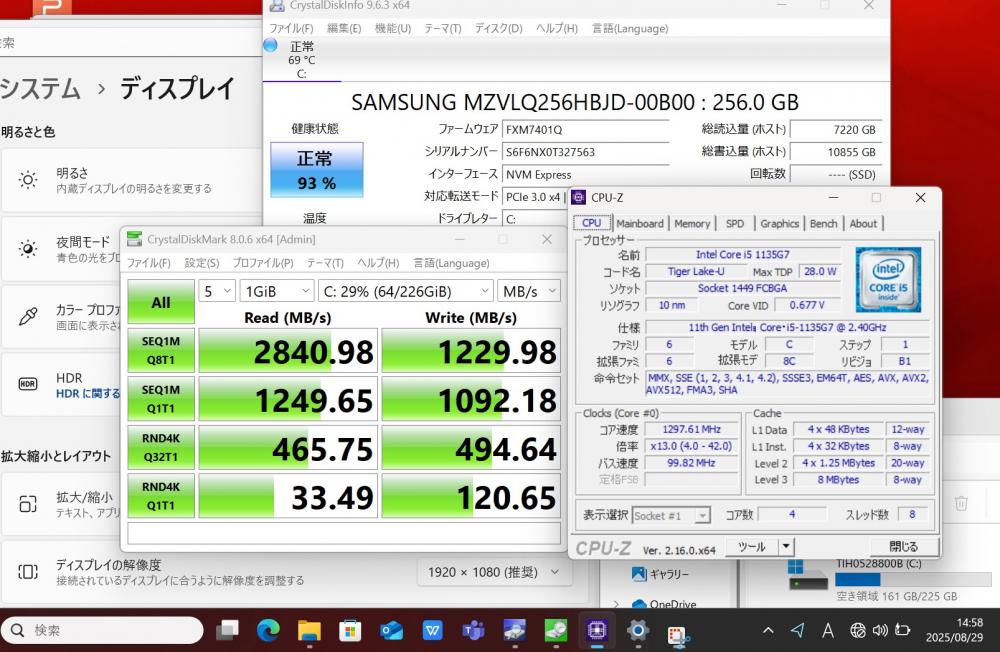This screenshot has width=1000, height=652.
Task: Click the HDR icon in display settings
Action: [28, 384]
